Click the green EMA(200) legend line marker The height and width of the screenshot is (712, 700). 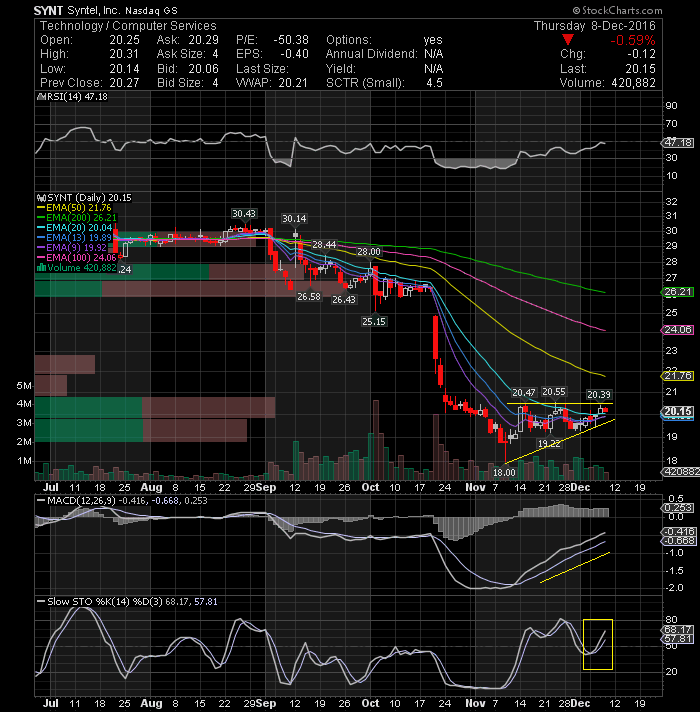[x=41, y=218]
